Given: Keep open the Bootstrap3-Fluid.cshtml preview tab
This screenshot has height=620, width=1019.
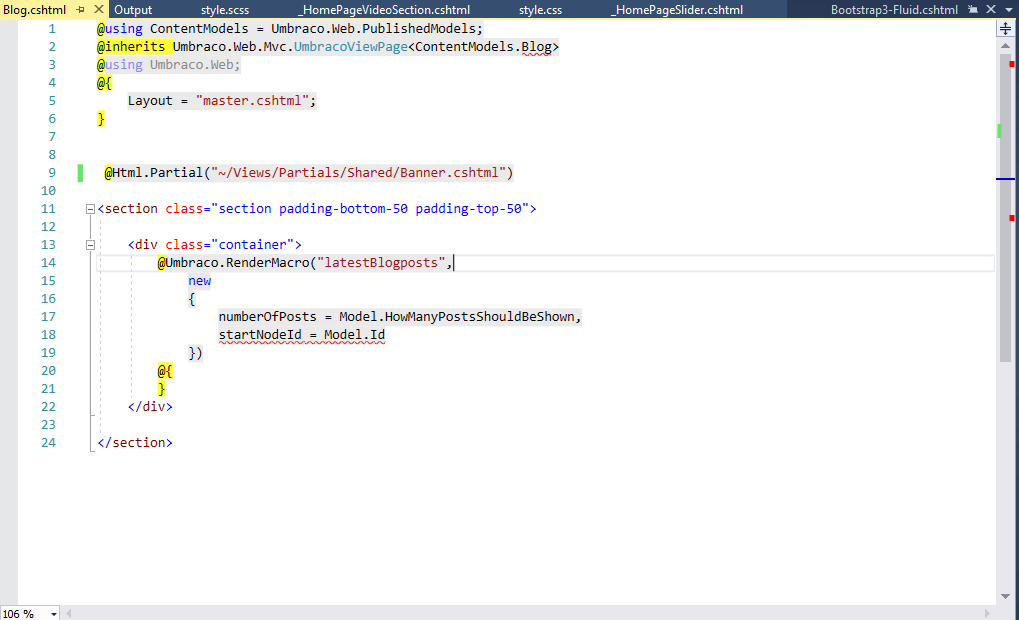Looking at the screenshot, I should 973,9.
